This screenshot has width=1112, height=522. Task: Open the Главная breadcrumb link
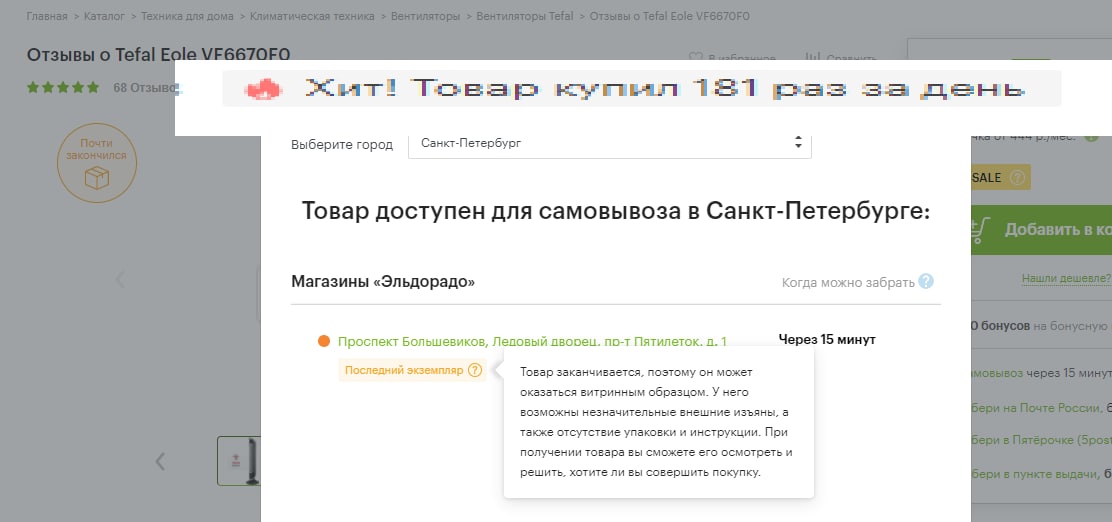click(x=47, y=16)
